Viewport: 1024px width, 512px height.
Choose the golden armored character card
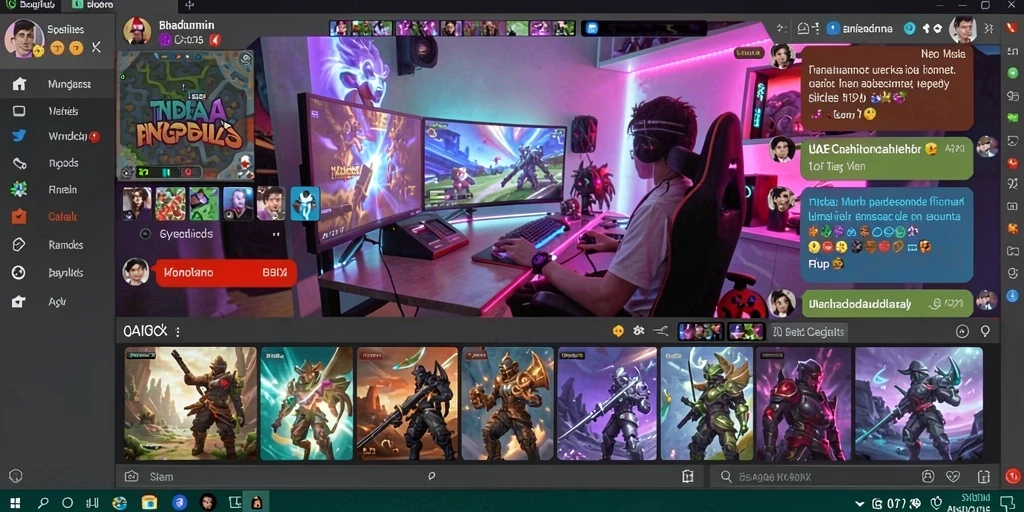tap(507, 404)
